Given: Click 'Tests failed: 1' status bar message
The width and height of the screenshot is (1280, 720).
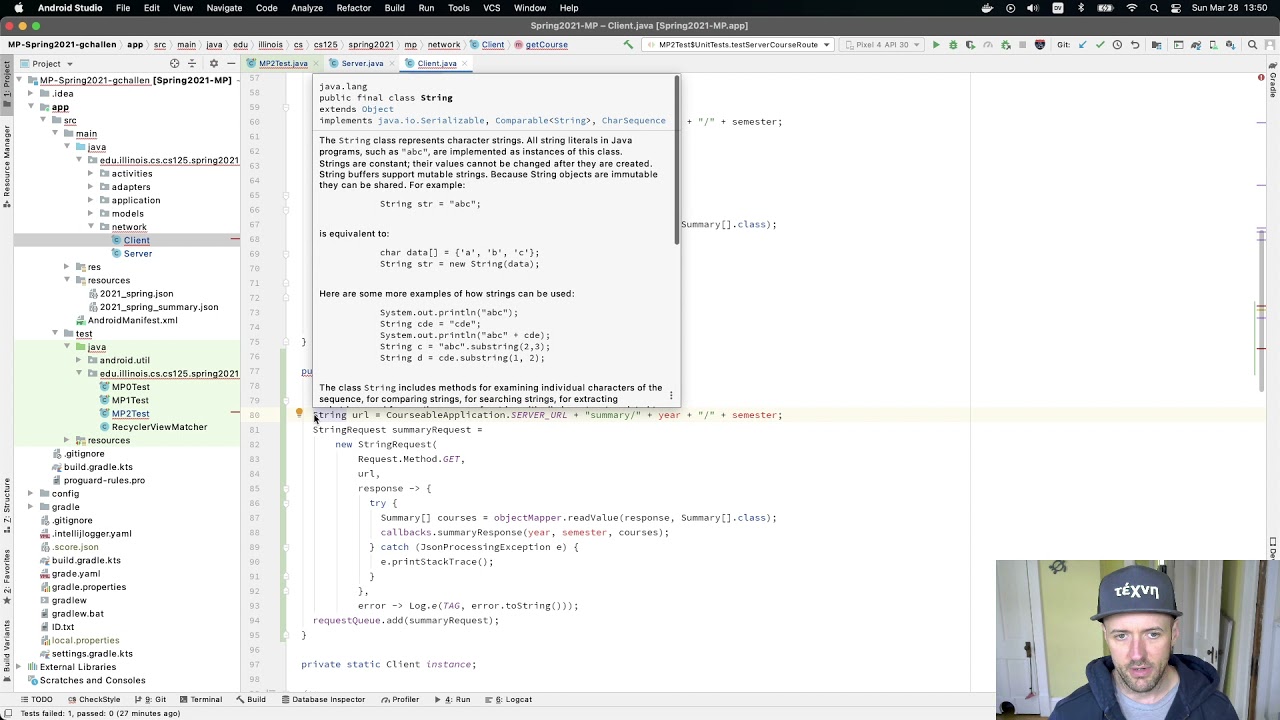Looking at the screenshot, I should click(x=100, y=713).
